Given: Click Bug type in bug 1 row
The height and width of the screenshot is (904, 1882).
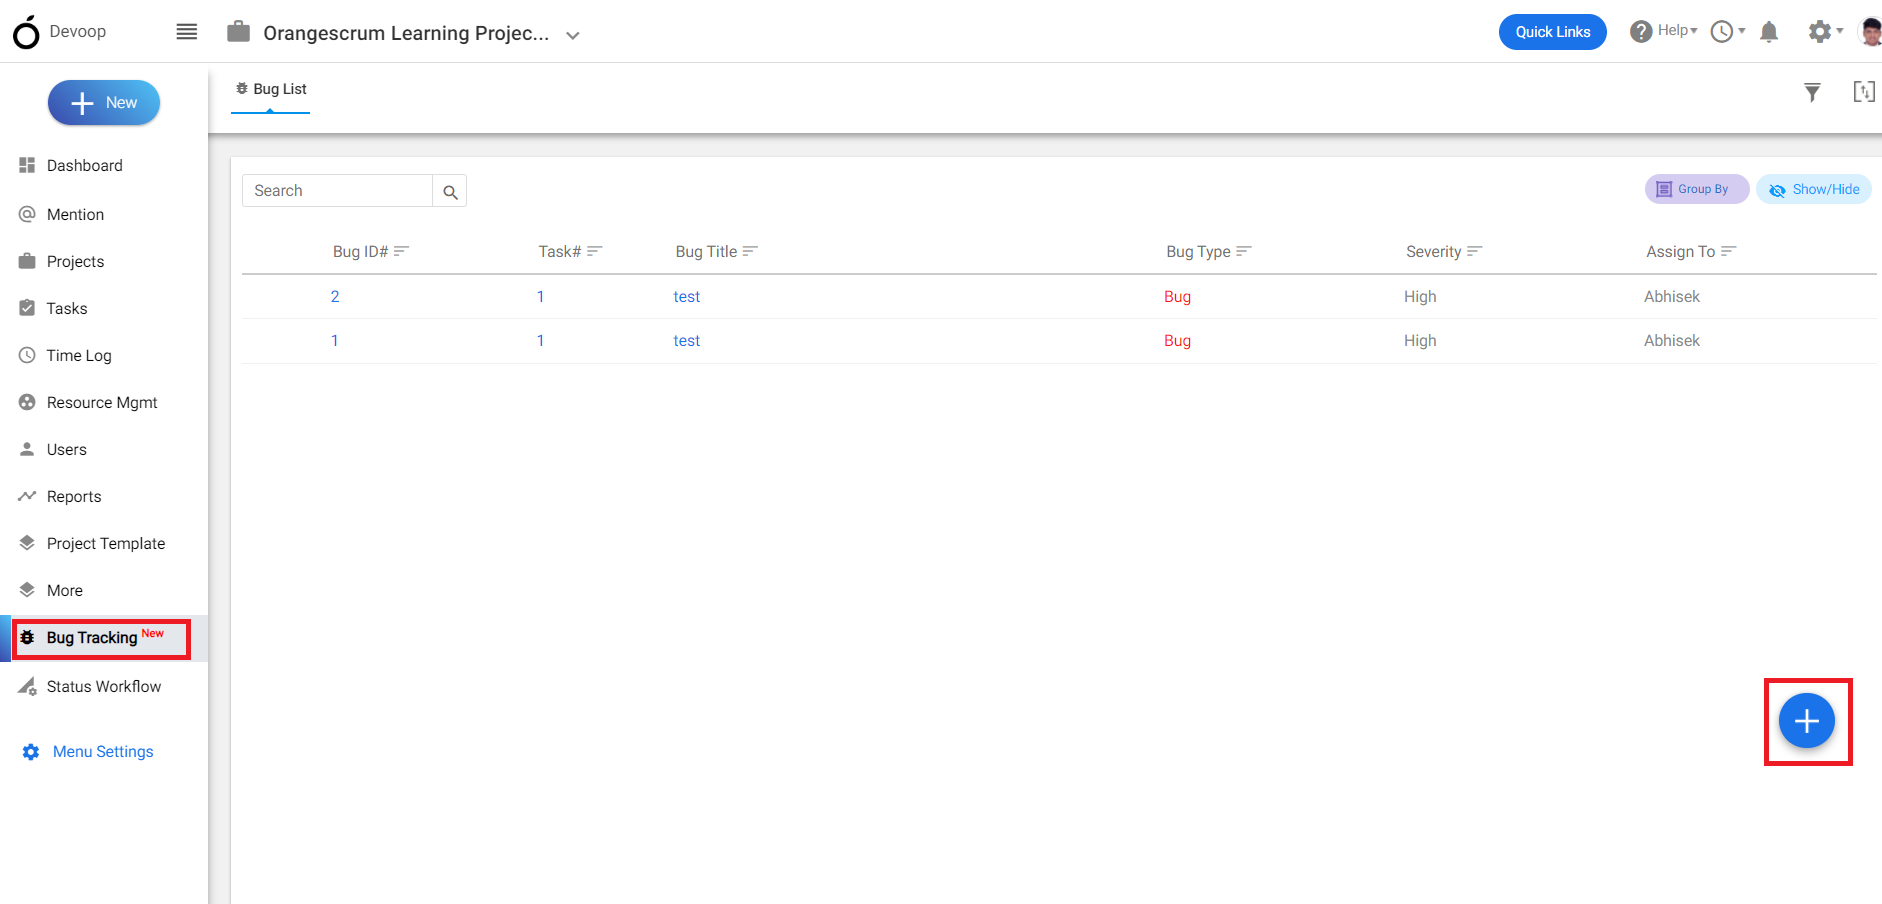Looking at the screenshot, I should [1178, 341].
